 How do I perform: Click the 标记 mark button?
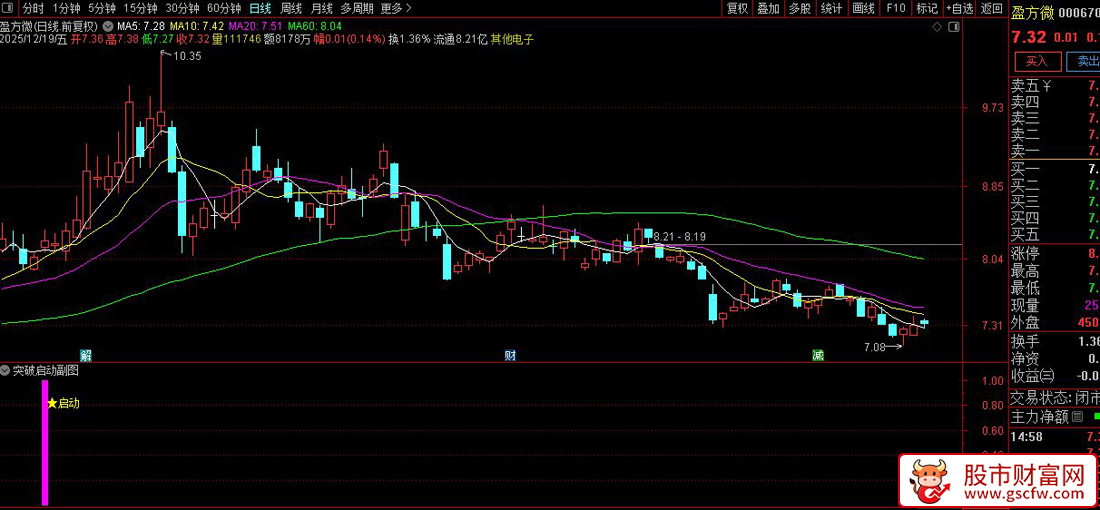(x=927, y=8)
